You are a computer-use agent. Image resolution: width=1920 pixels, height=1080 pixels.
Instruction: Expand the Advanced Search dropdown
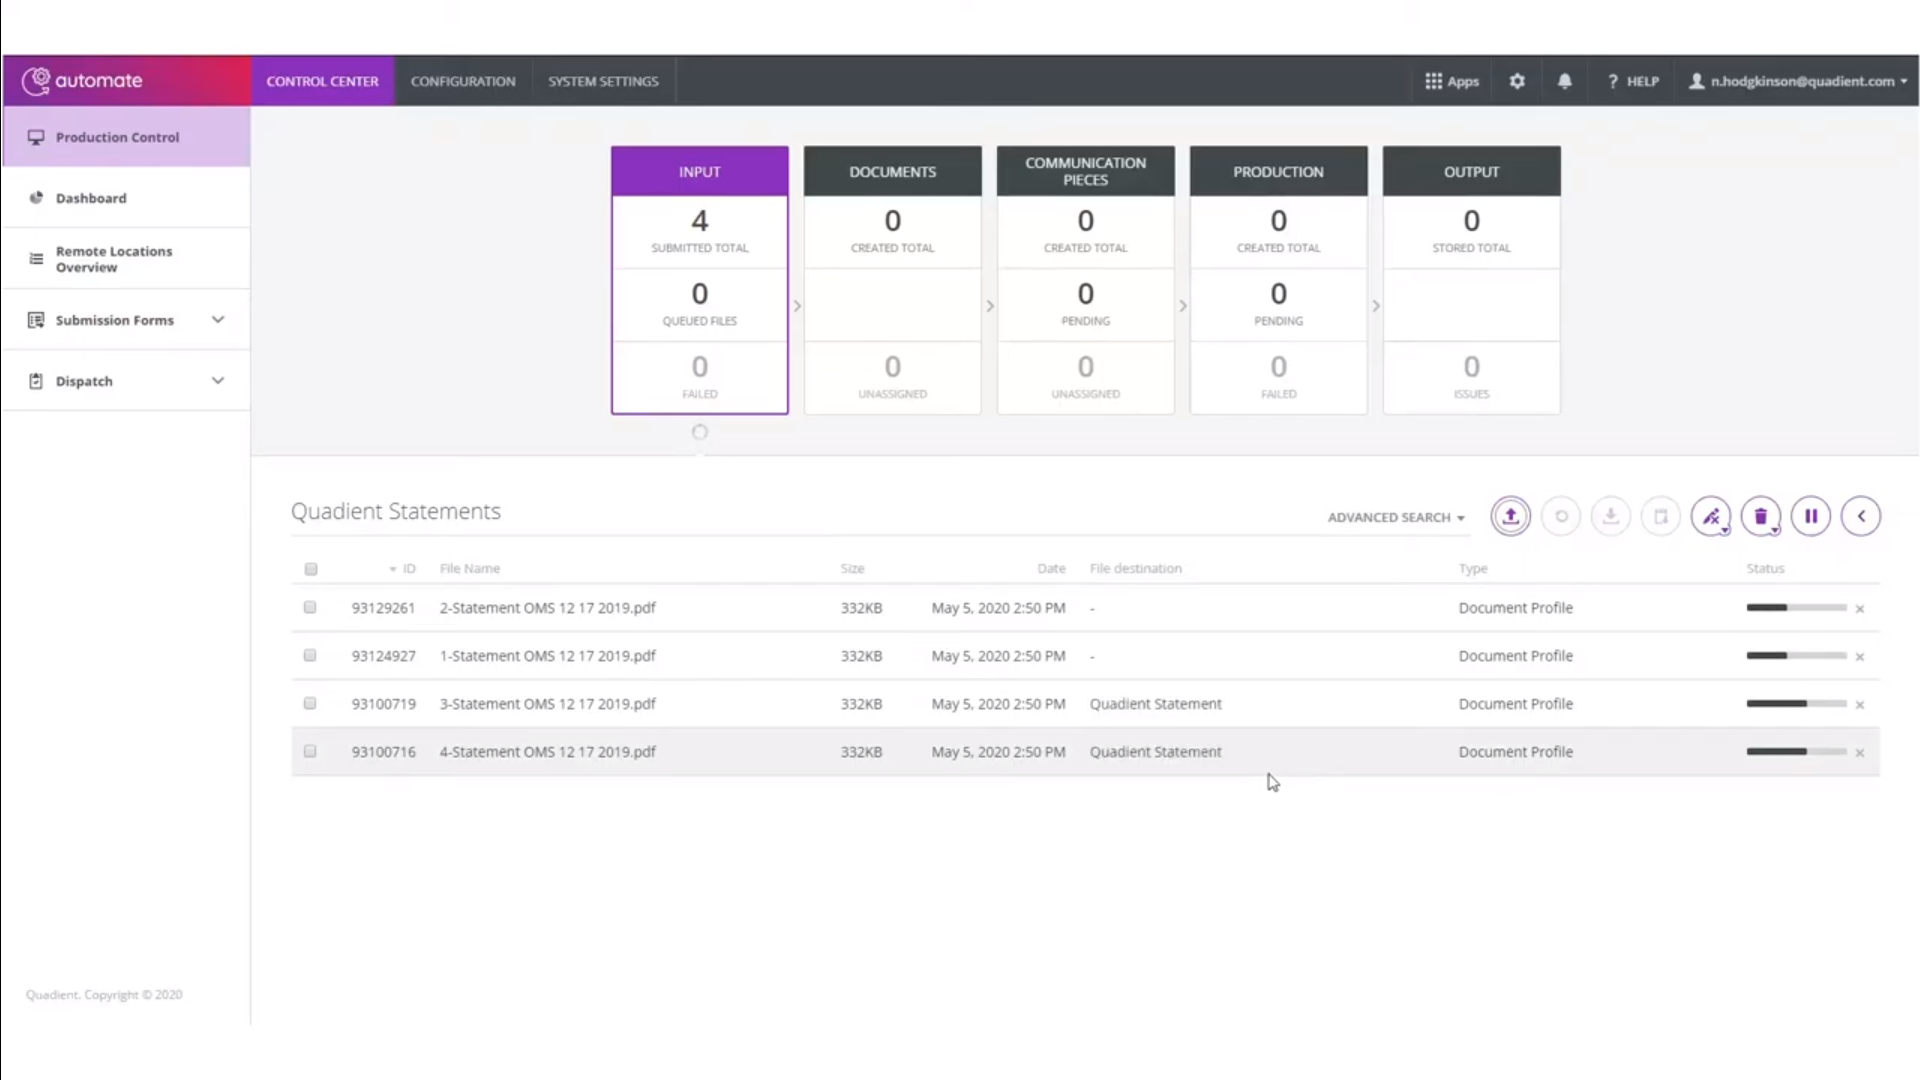pos(1394,517)
